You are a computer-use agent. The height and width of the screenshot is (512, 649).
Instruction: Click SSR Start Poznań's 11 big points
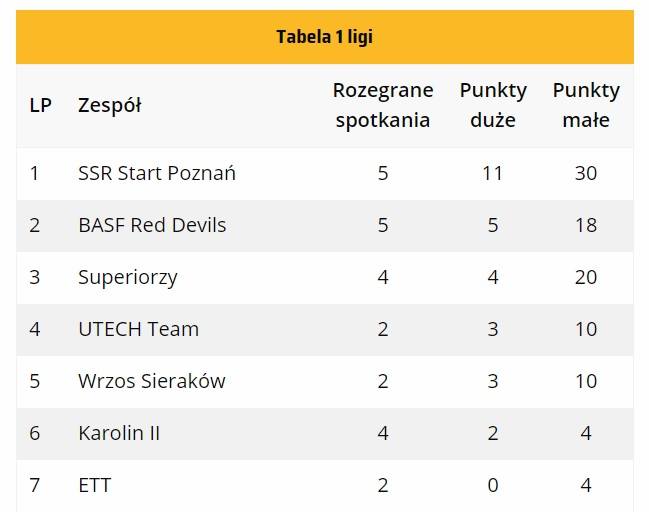click(x=492, y=173)
